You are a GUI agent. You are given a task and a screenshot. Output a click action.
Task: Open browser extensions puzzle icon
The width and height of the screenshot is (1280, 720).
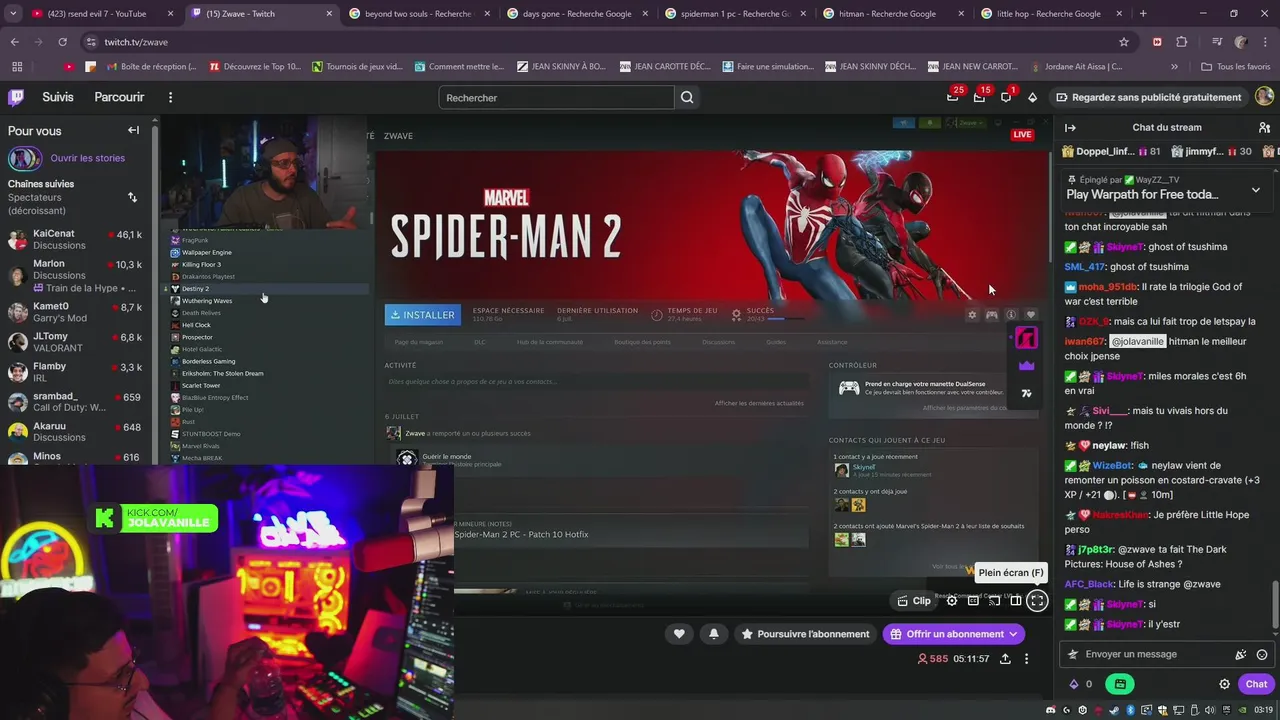[x=1182, y=42]
